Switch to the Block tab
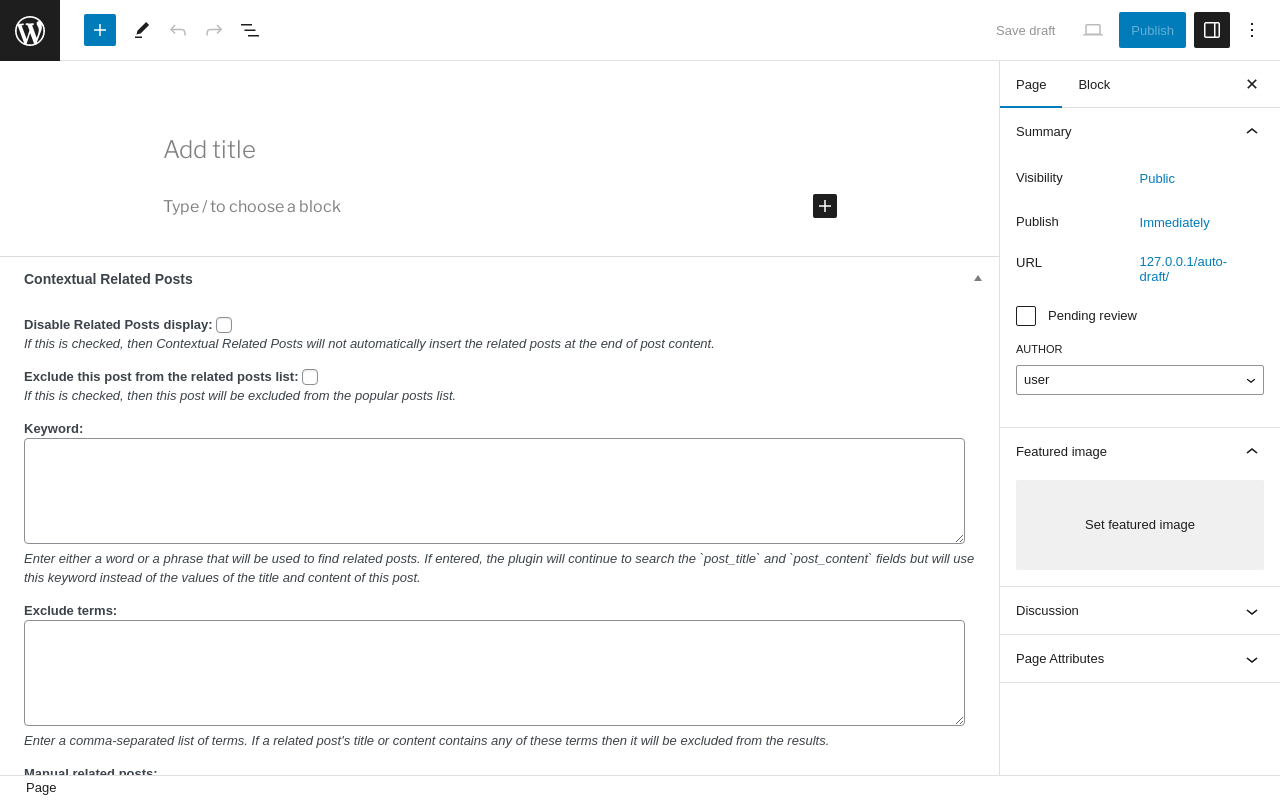The width and height of the screenshot is (1280, 800). [1094, 85]
